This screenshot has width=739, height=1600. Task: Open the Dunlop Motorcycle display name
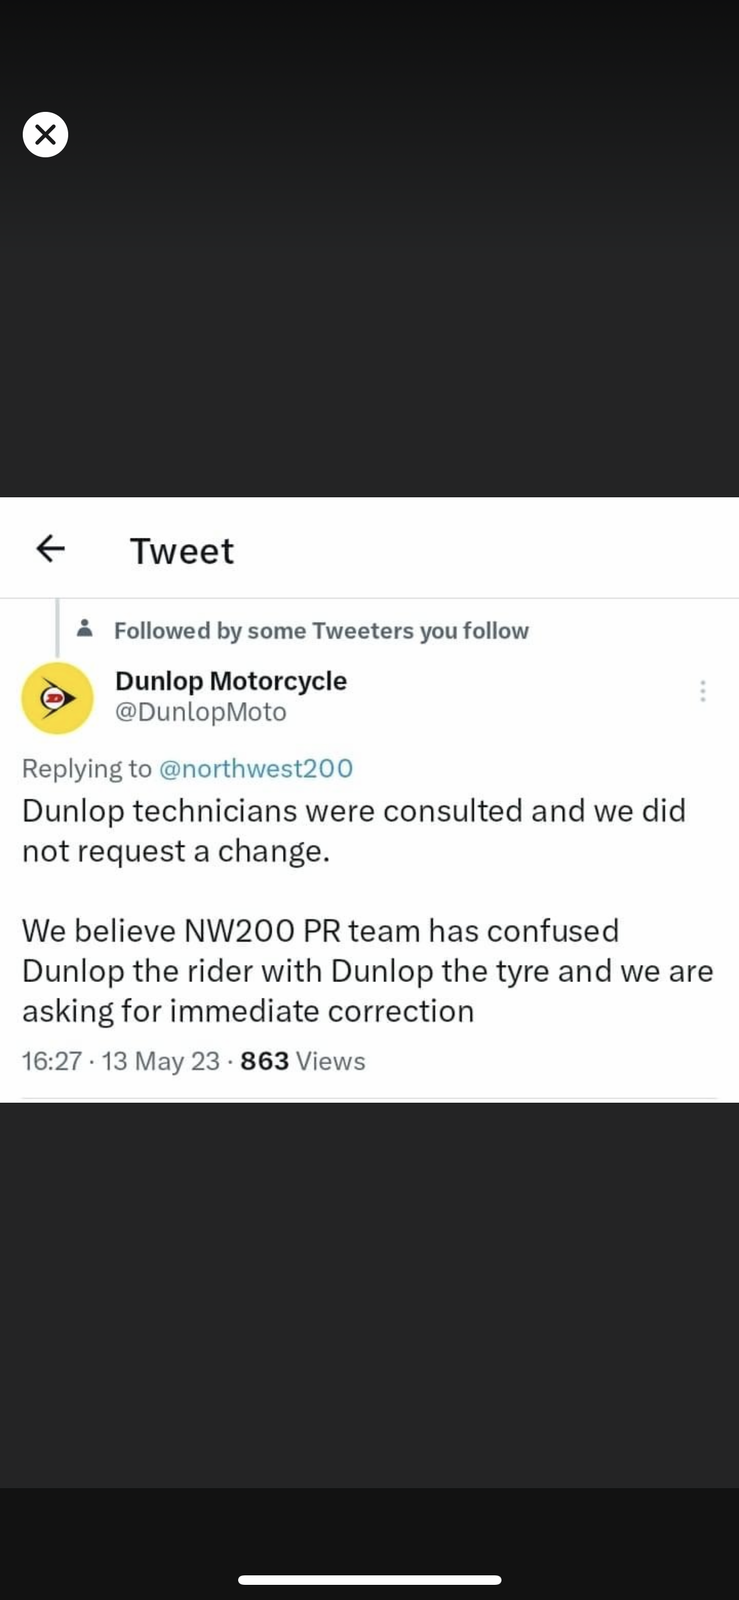(x=231, y=681)
